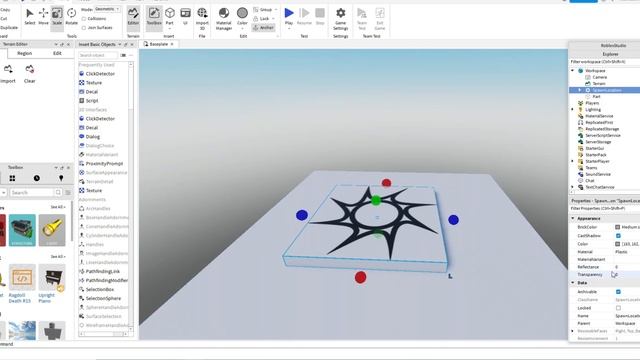The height and width of the screenshot is (360, 640).
Task: Select Terrain in the Explorer tree
Action: coord(599,84)
